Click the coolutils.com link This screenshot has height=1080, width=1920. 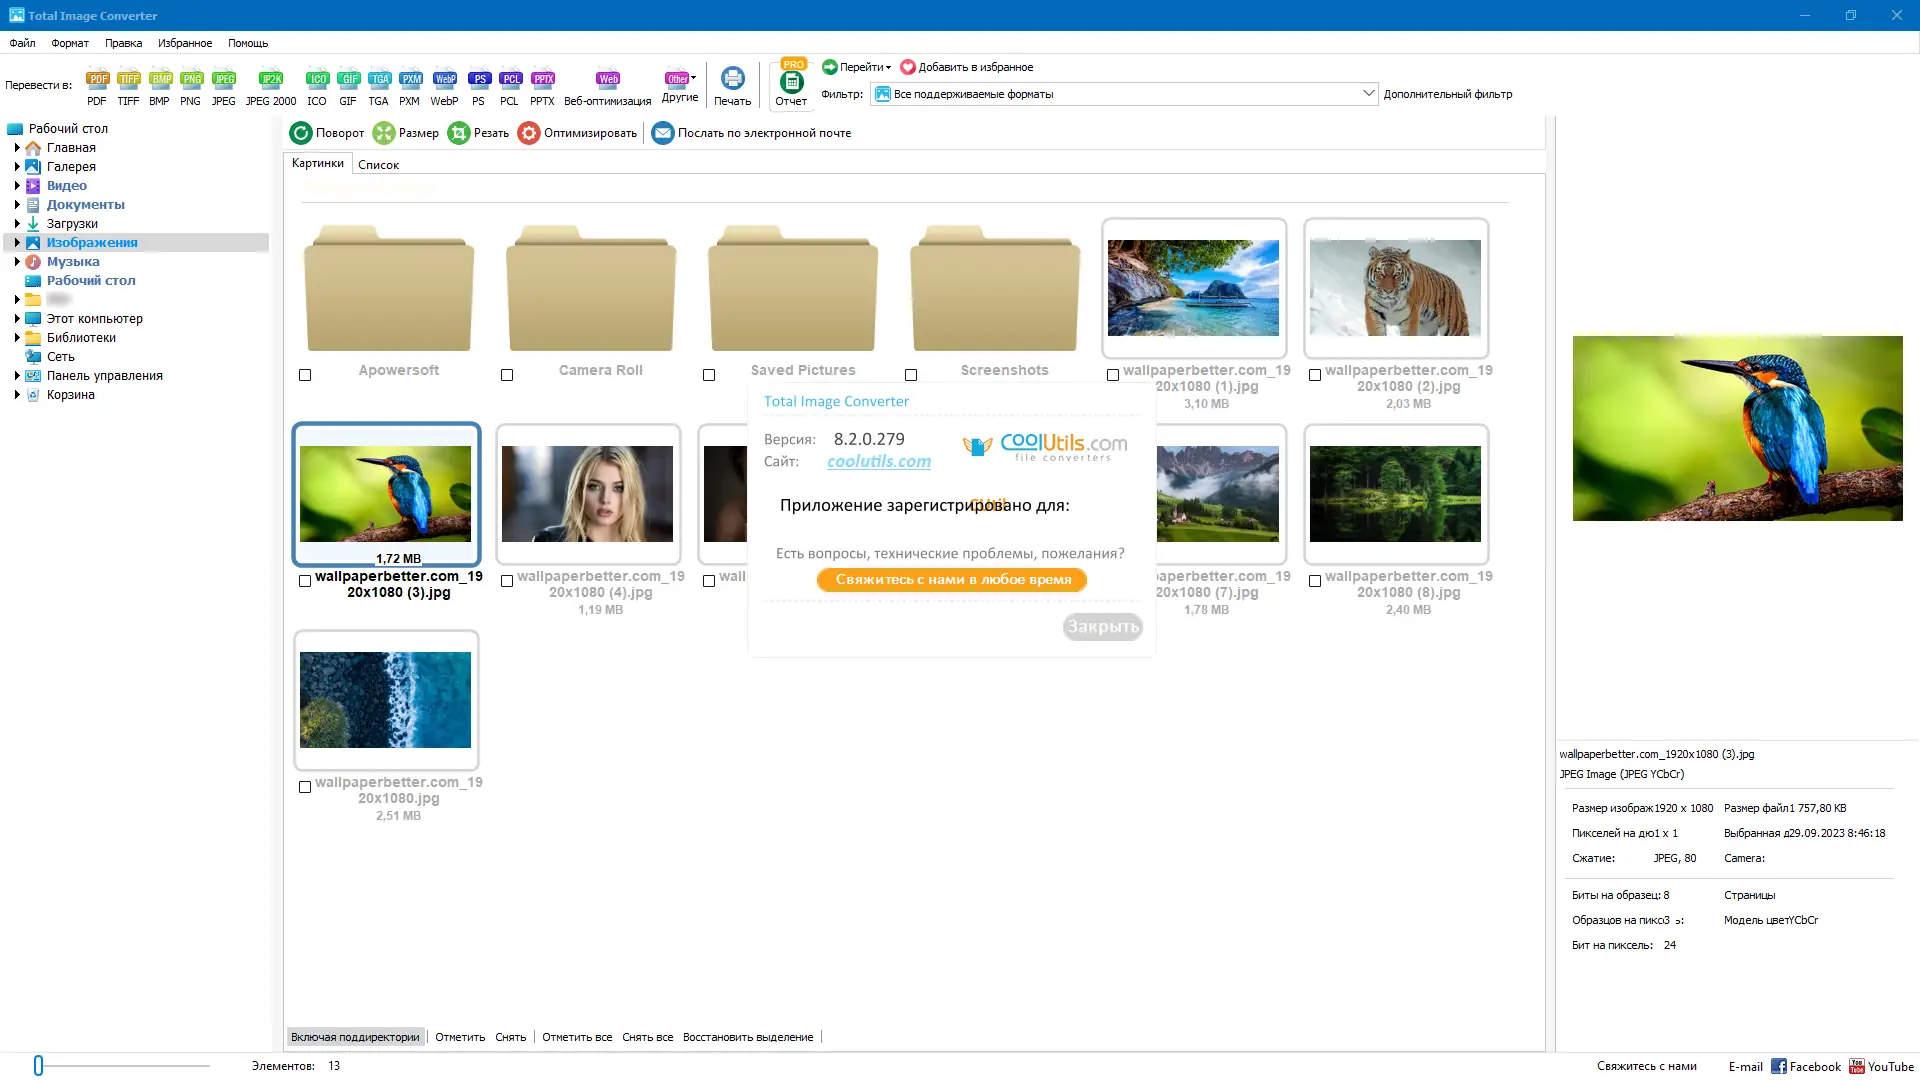click(878, 461)
